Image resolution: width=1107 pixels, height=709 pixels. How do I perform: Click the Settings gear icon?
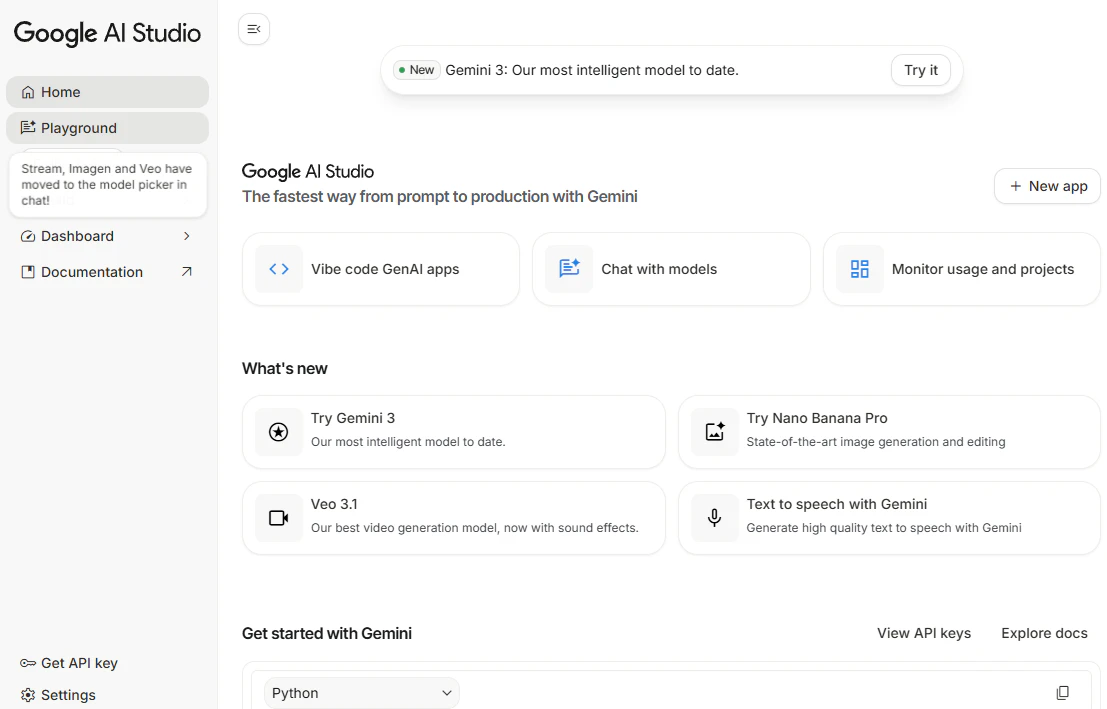(x=28, y=695)
